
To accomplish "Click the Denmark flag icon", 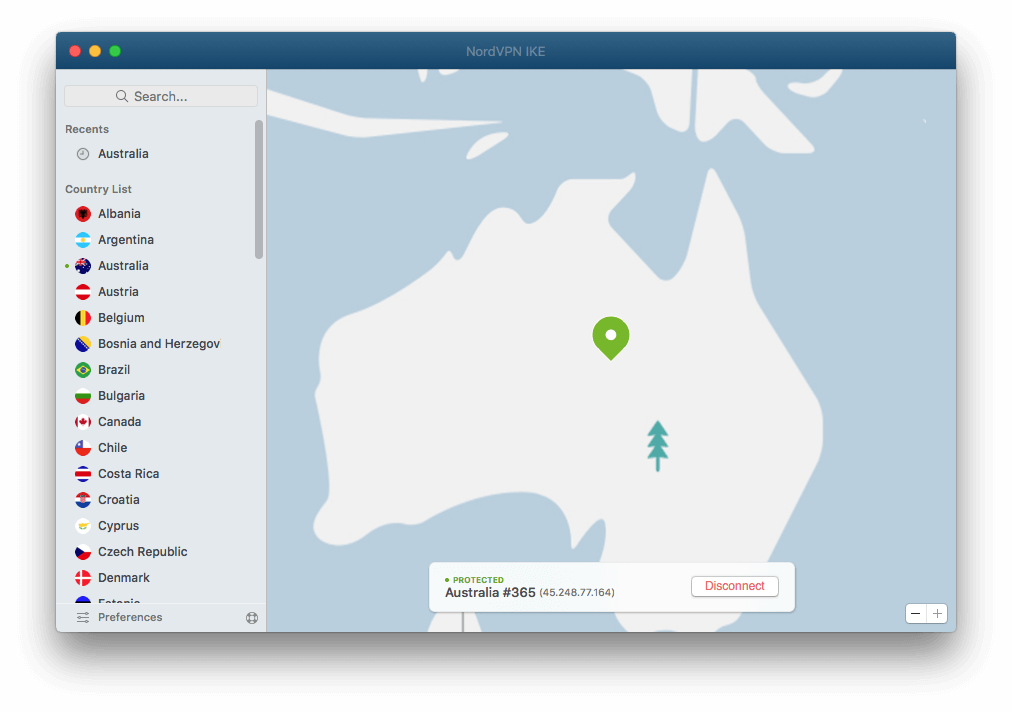I will 83,578.
